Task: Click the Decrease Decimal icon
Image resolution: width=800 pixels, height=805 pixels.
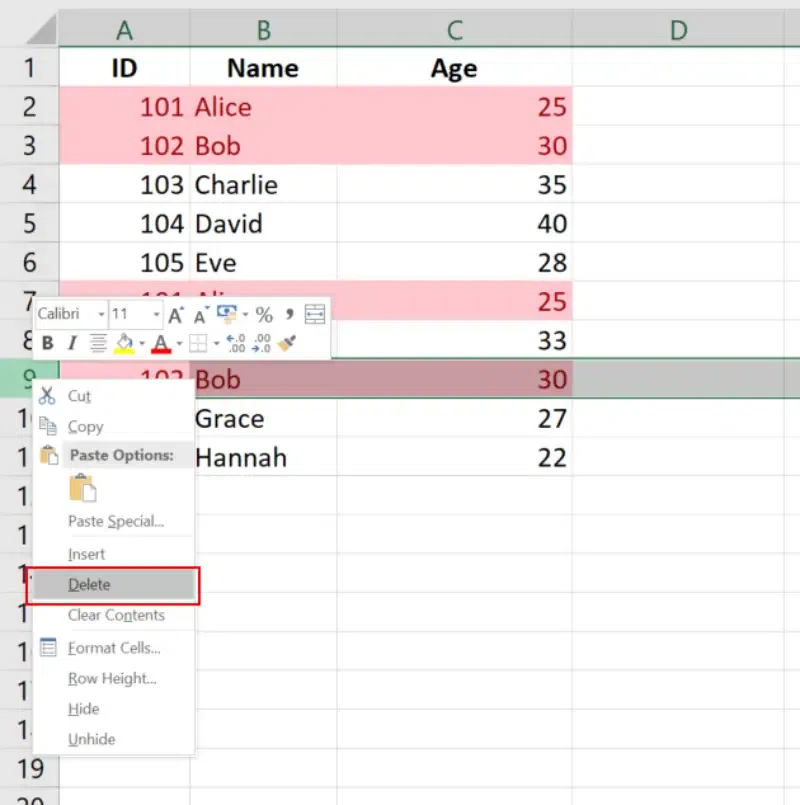Action: pyautogui.click(x=261, y=344)
